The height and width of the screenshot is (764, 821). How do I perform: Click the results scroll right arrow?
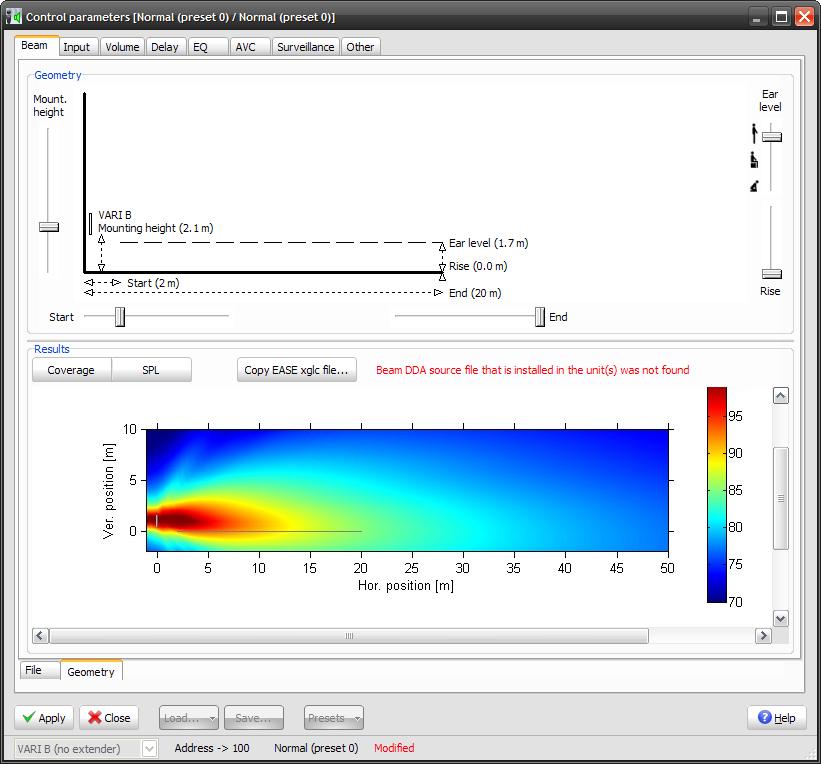[x=763, y=636]
